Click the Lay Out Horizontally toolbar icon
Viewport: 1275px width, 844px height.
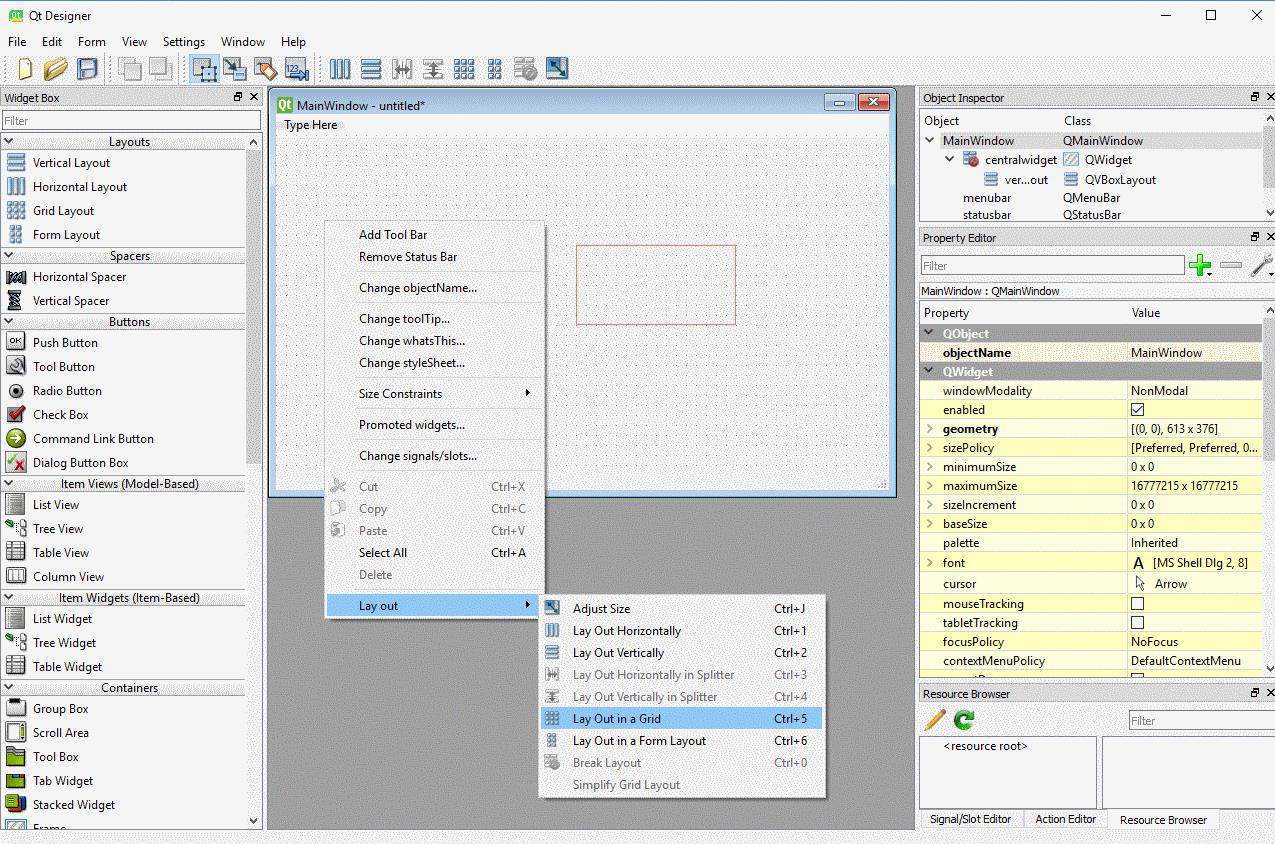coord(340,69)
